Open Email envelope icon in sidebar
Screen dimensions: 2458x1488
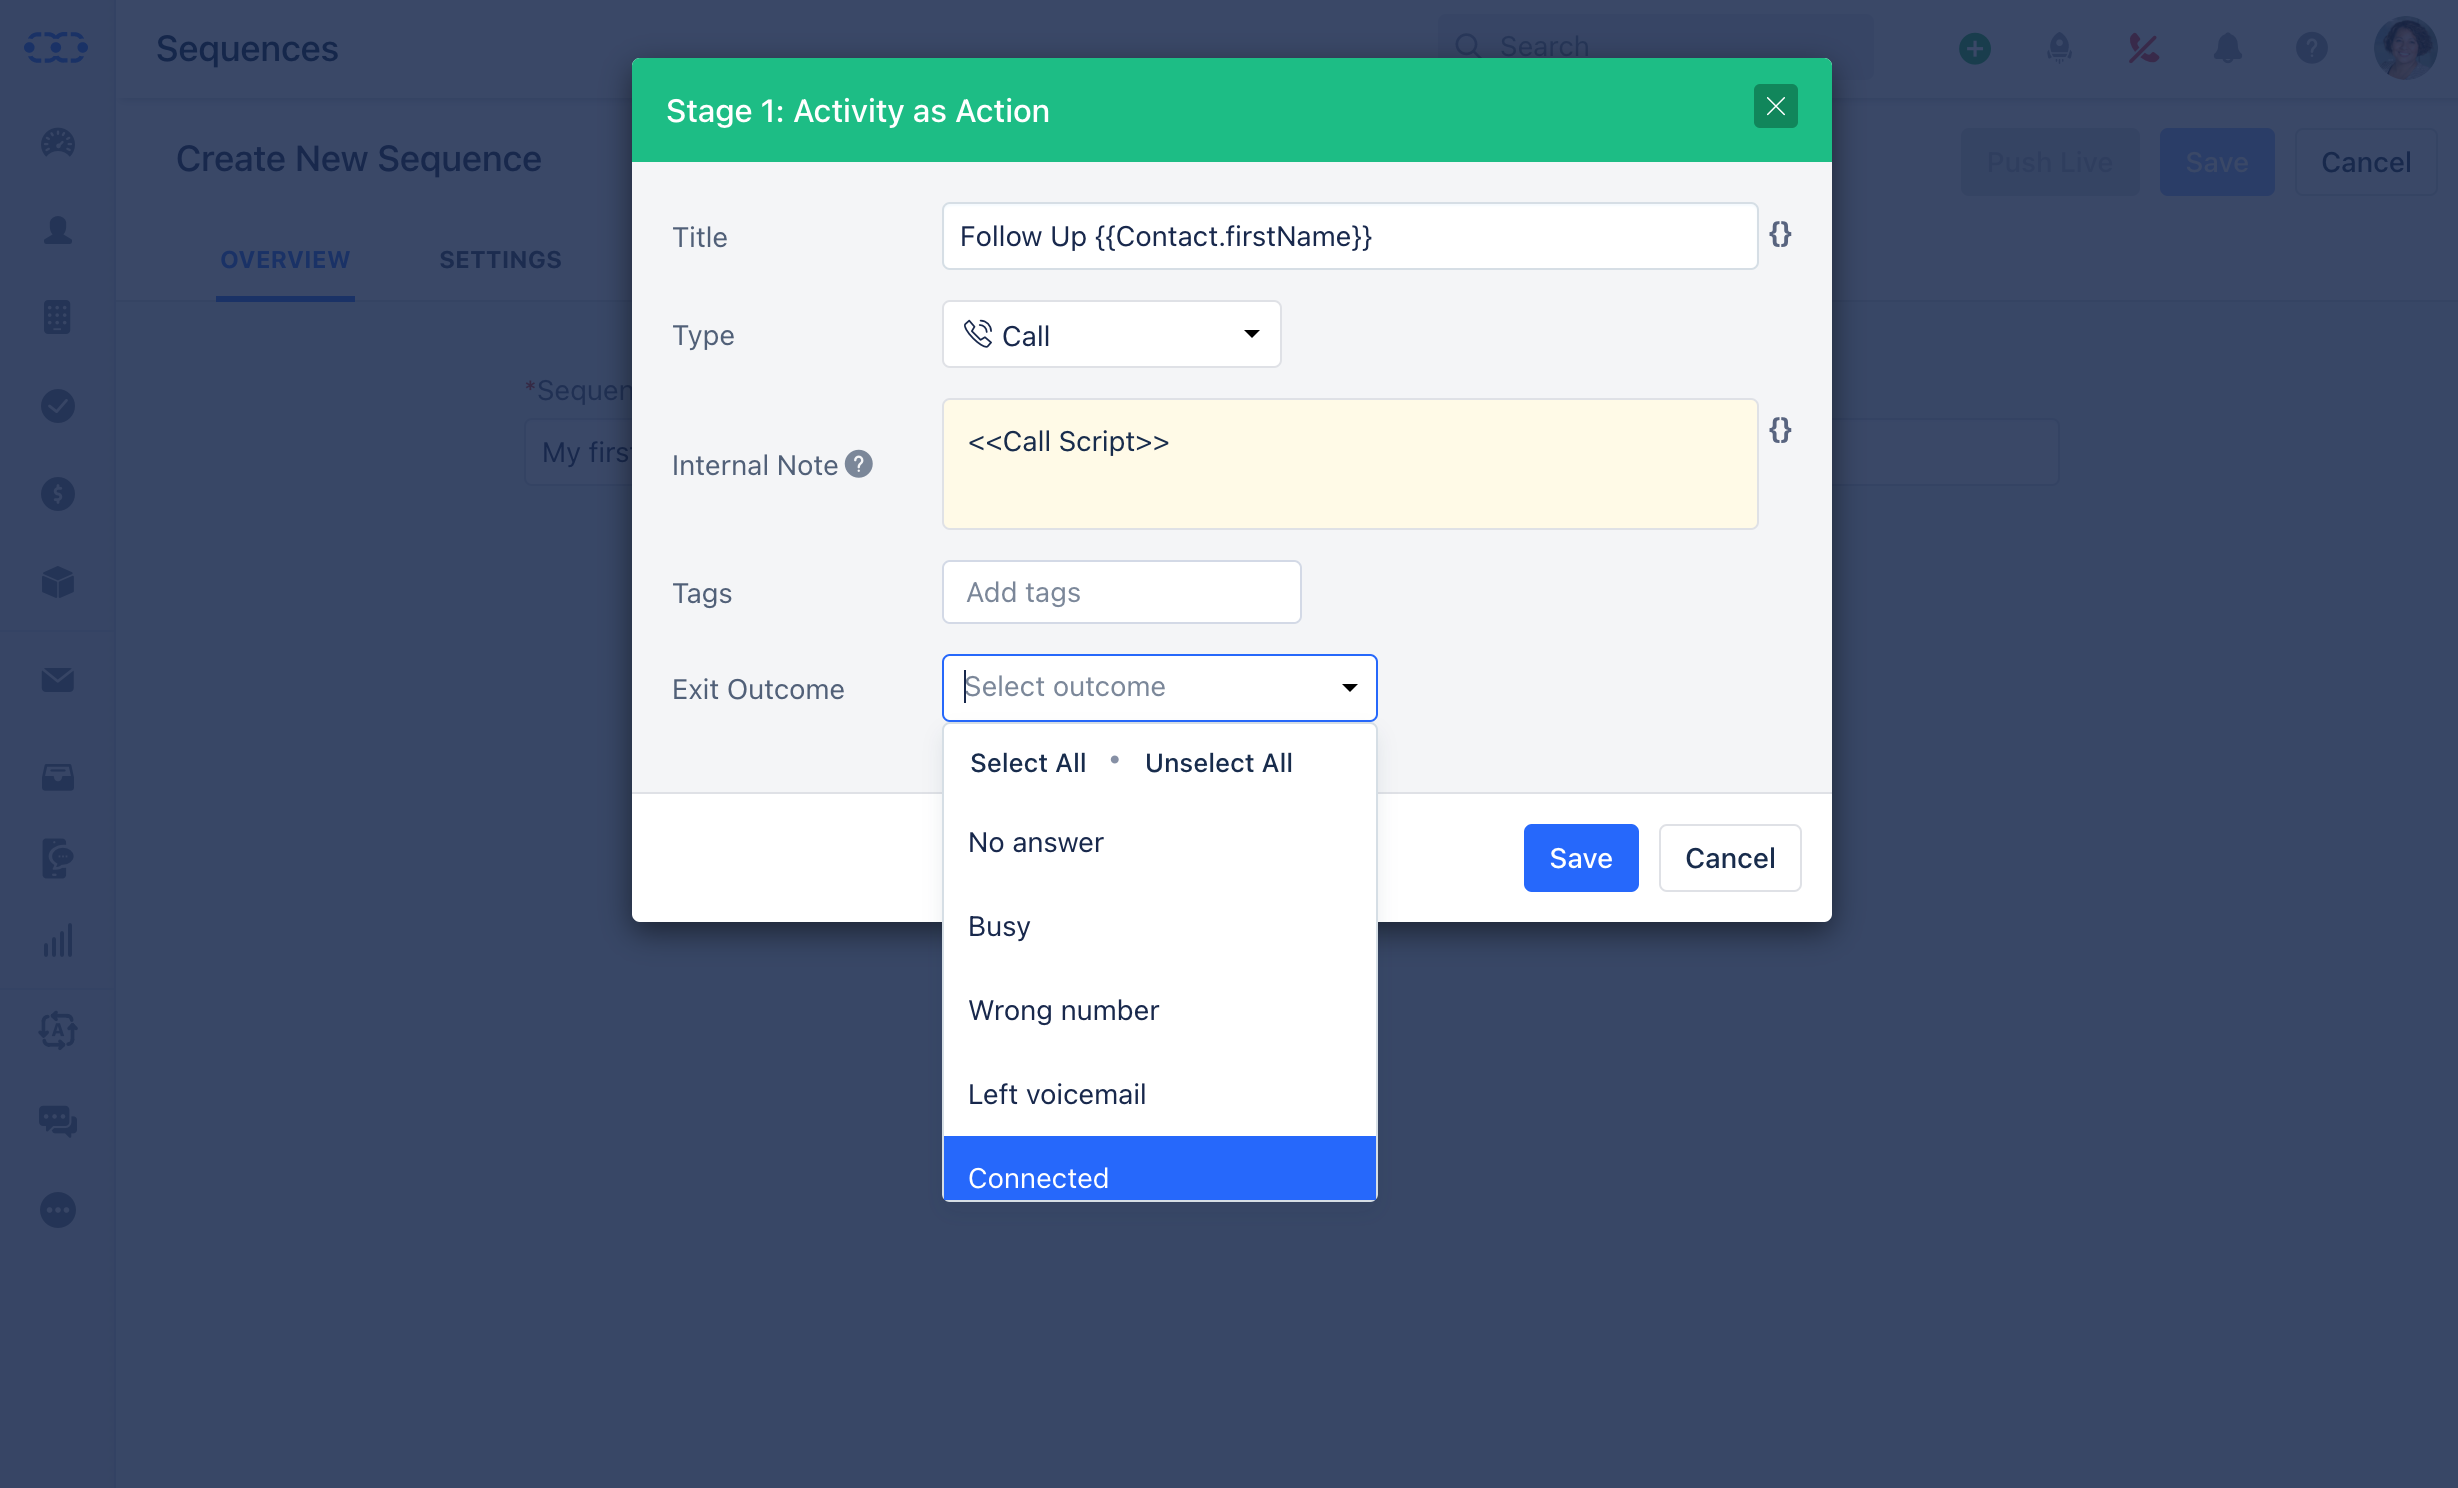click(x=57, y=680)
